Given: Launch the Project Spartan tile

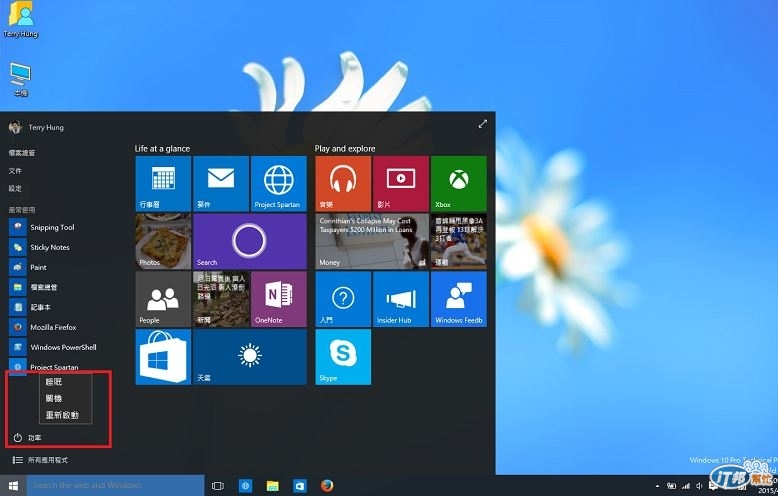Looking at the screenshot, I should coord(278,184).
